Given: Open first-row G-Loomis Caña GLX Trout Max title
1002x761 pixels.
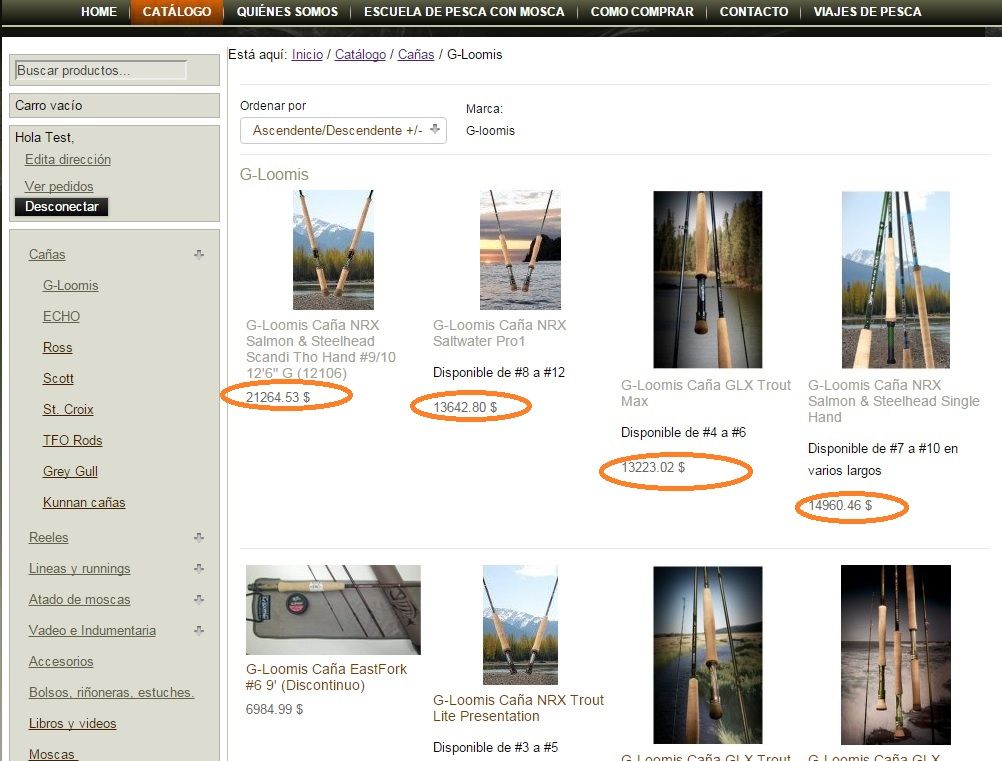Looking at the screenshot, I should click(706, 393).
